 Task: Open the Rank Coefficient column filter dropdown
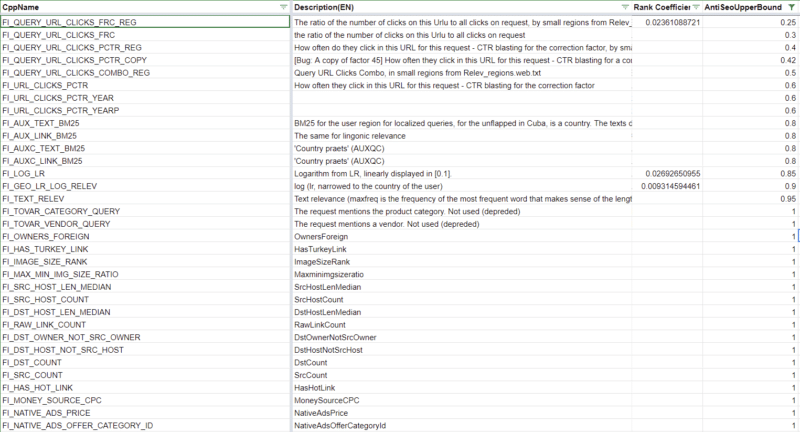coord(696,7)
